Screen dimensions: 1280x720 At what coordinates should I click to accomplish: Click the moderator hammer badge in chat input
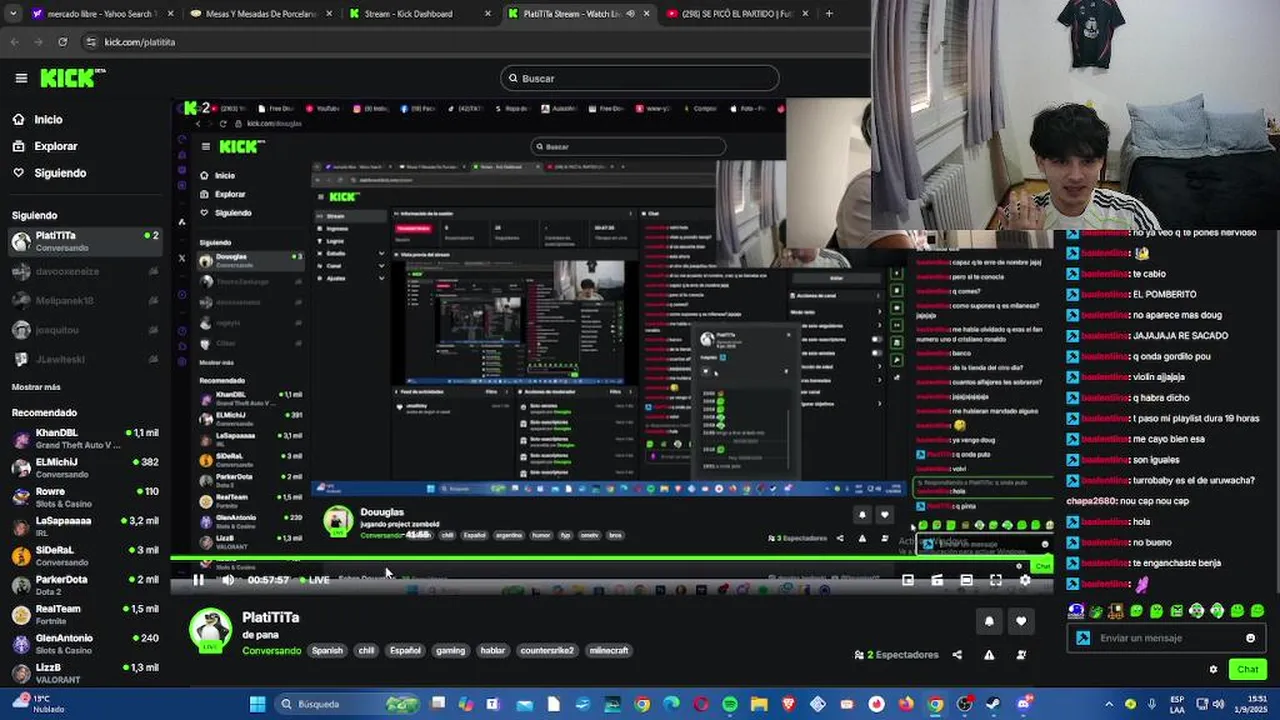coord(1083,638)
